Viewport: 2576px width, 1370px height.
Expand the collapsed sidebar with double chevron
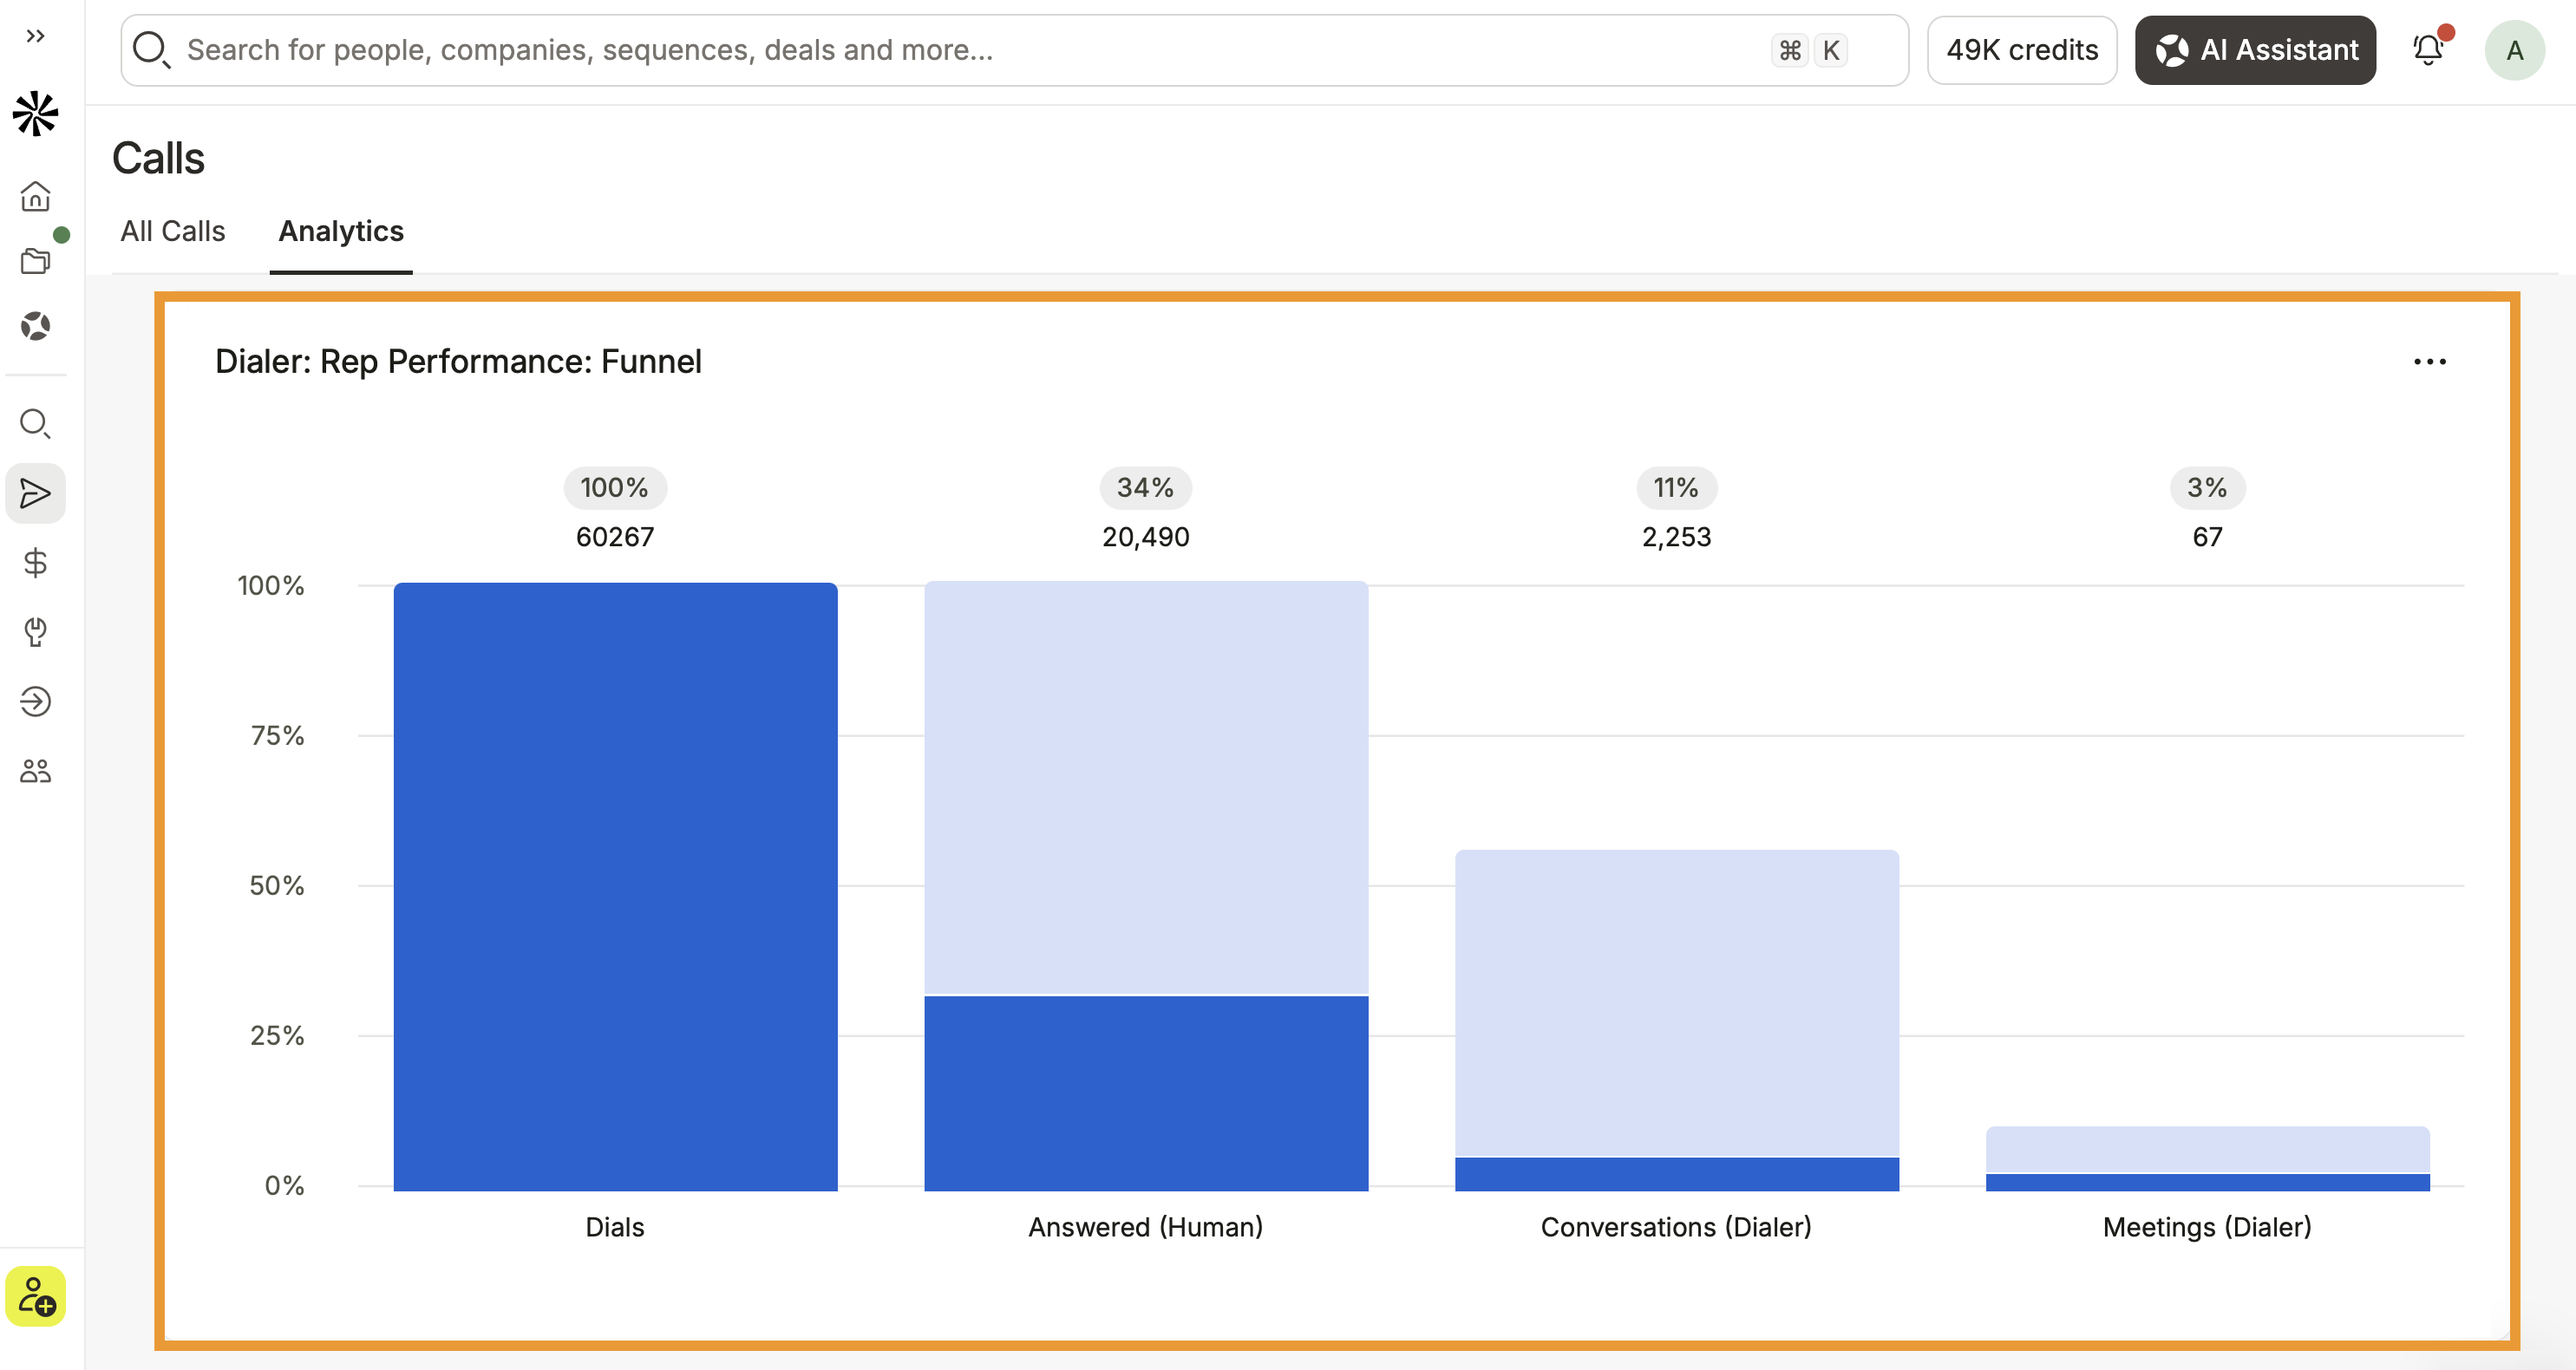pos(36,36)
